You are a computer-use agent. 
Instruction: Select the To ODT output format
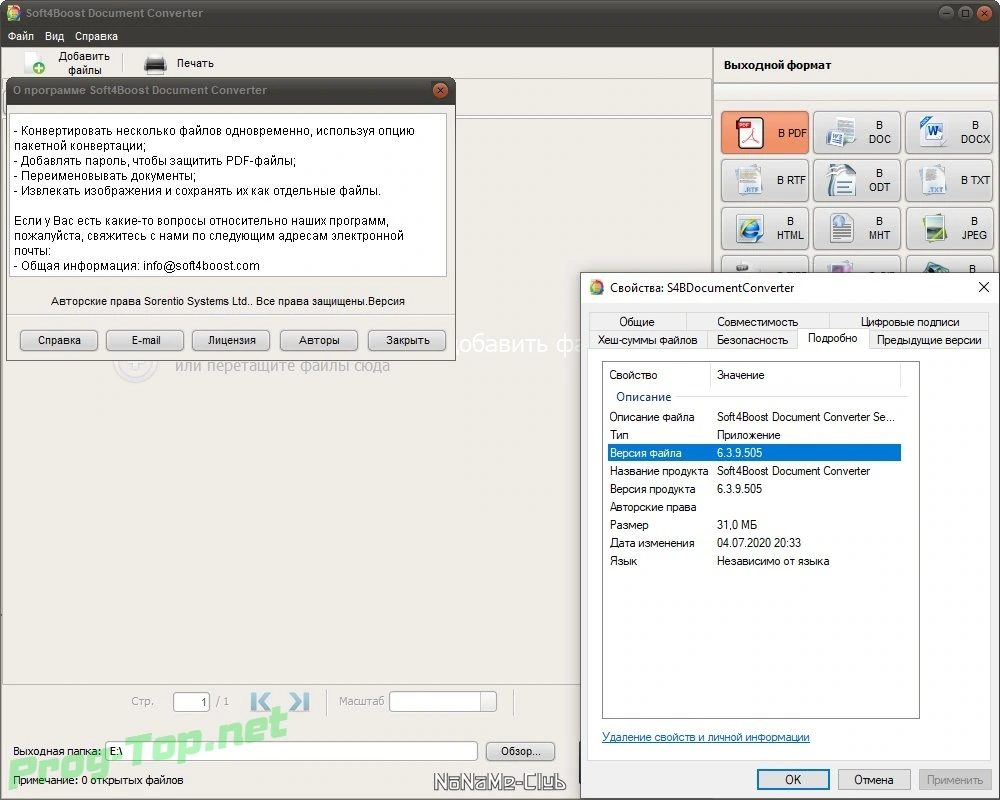tap(857, 181)
